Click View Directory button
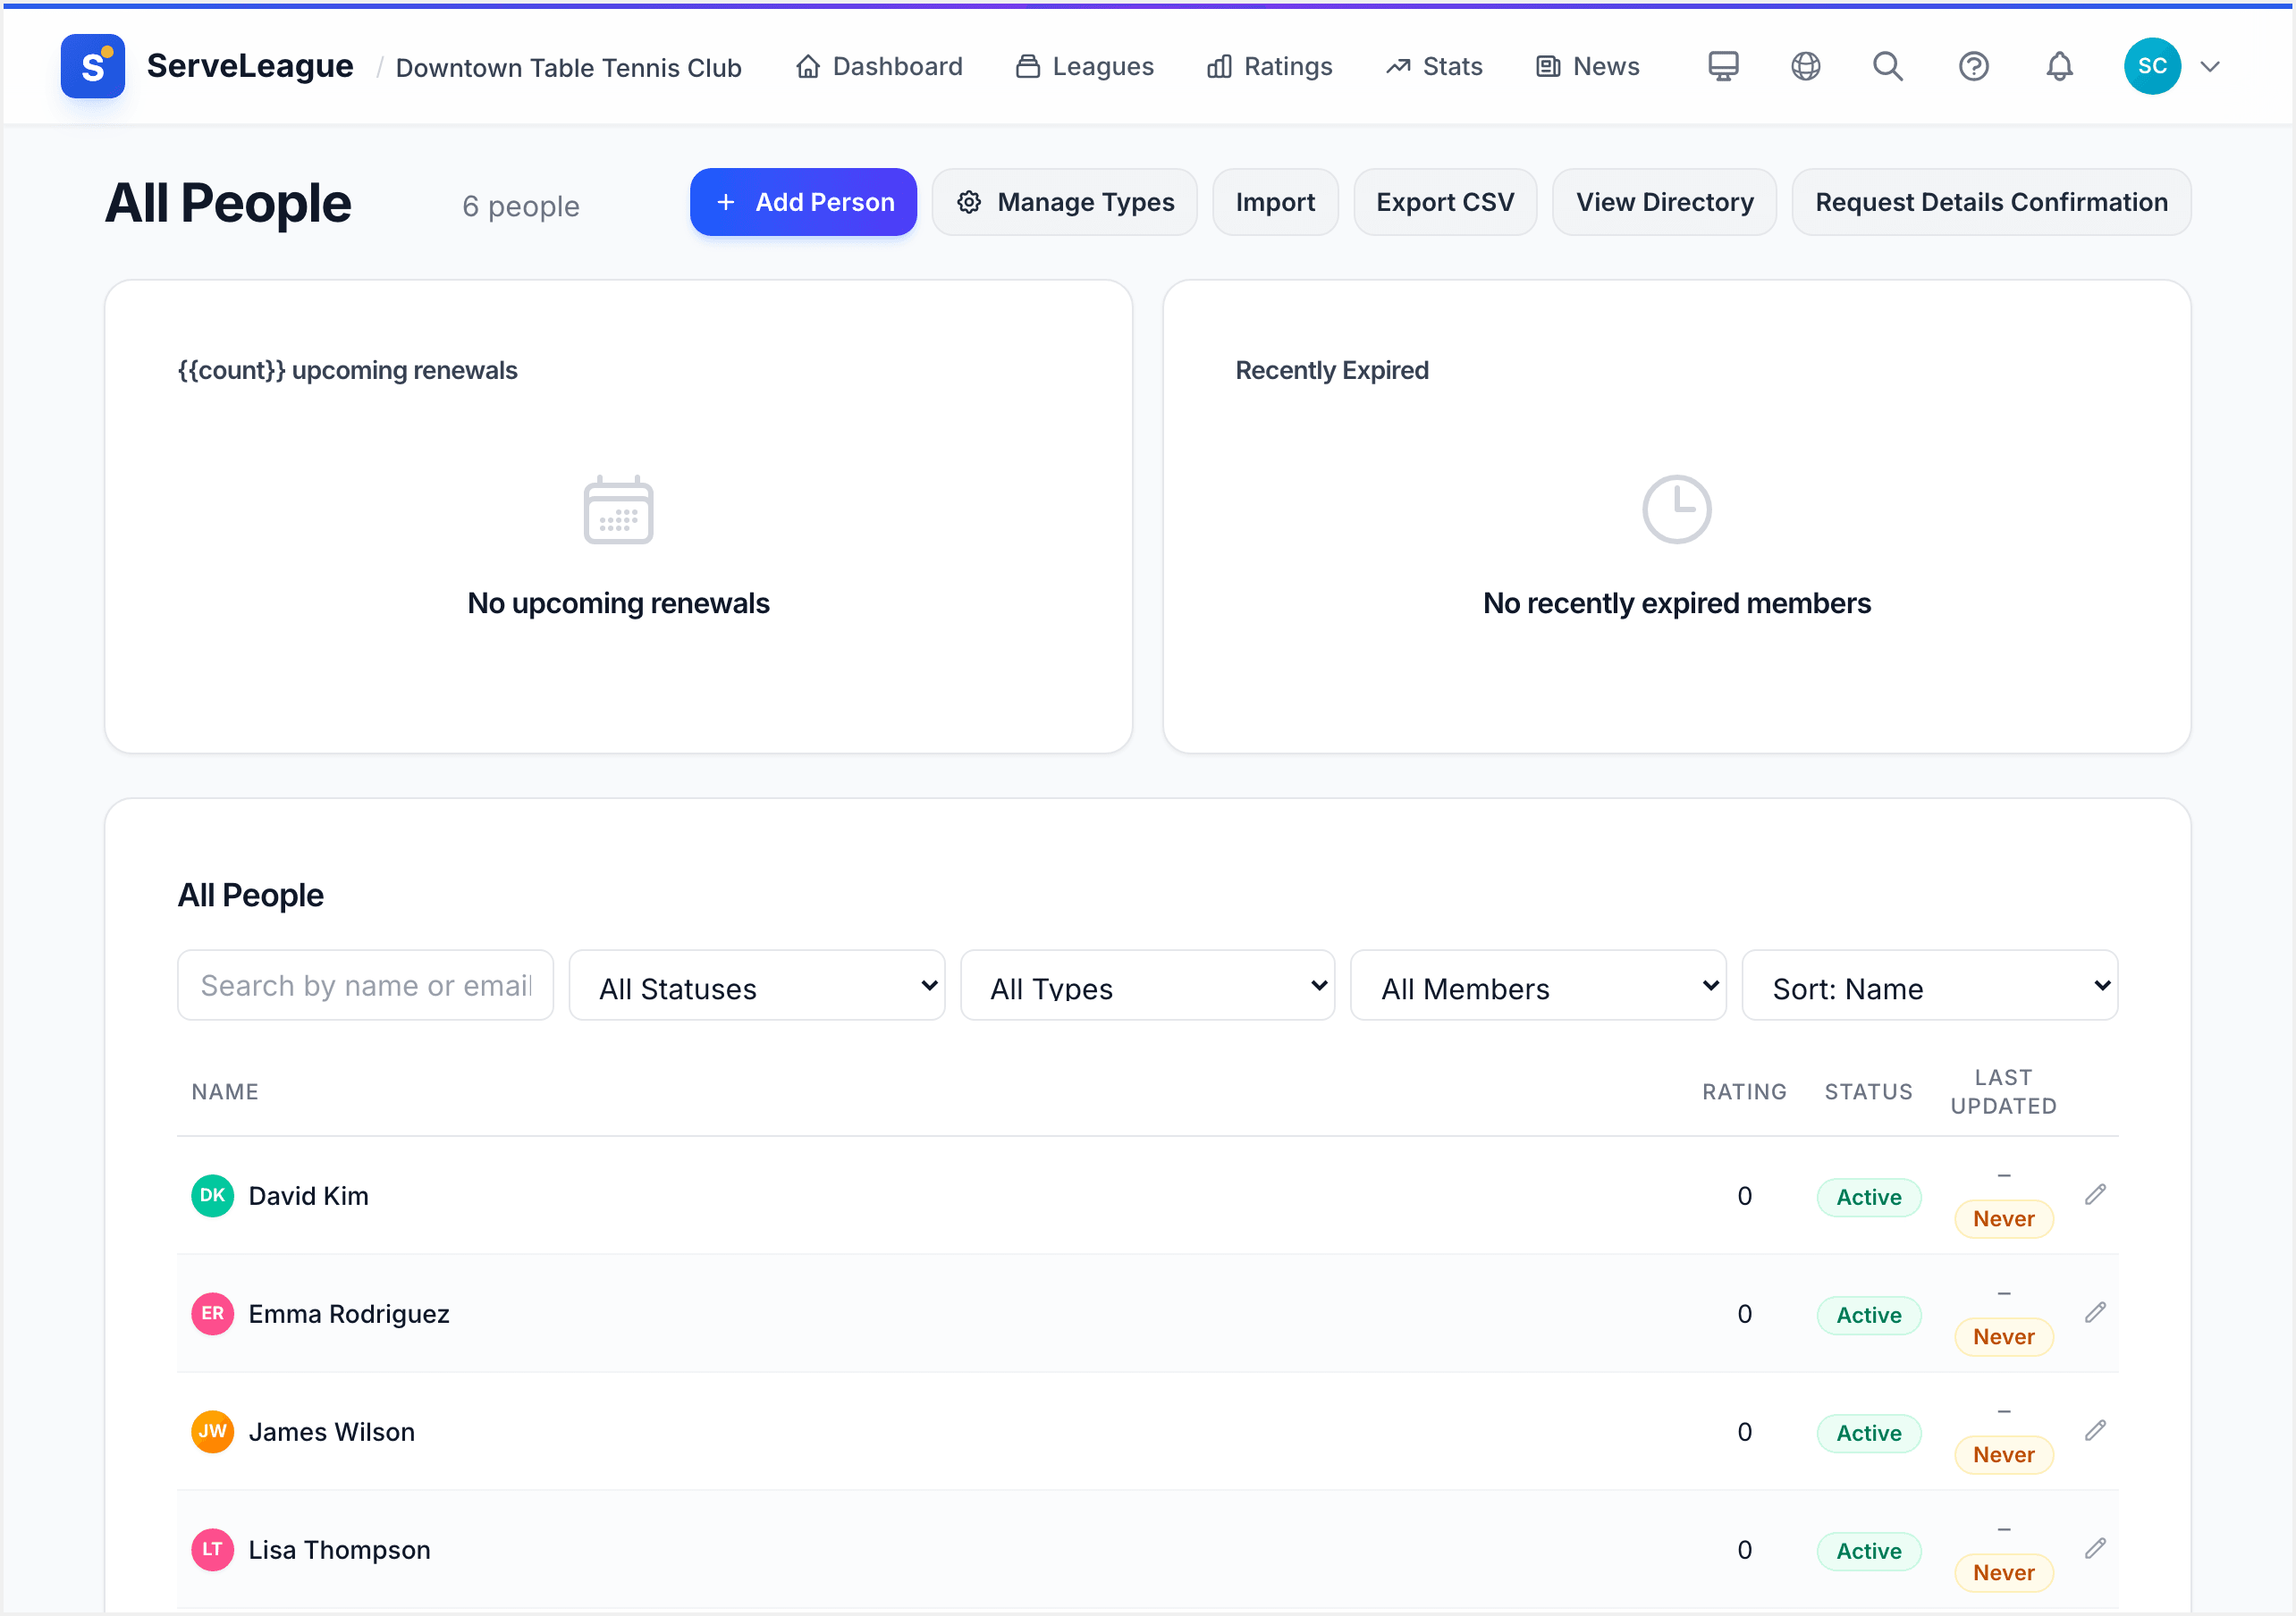This screenshot has height=1616, width=2296. [x=1664, y=202]
